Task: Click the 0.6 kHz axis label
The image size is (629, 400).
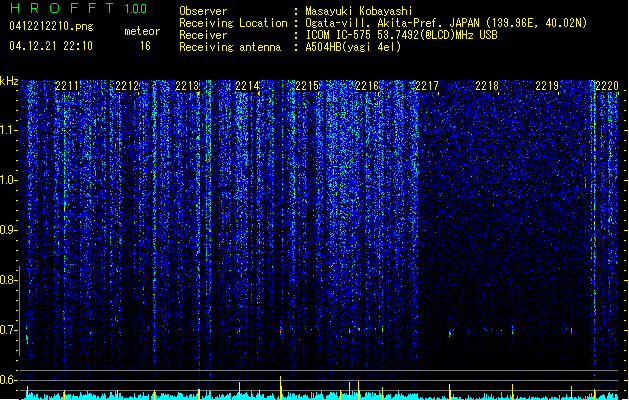Action: [x=9, y=380]
